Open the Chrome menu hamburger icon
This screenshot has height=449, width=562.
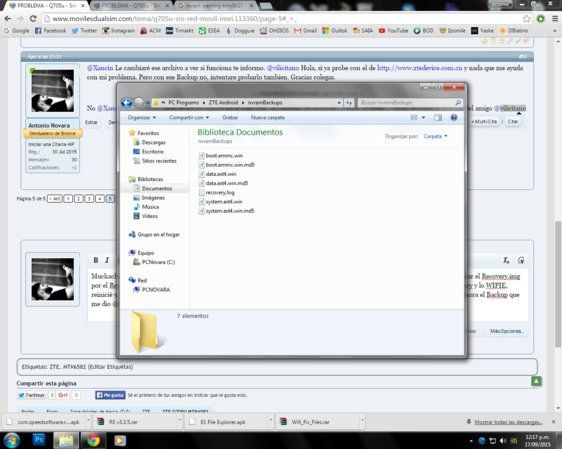tap(554, 19)
